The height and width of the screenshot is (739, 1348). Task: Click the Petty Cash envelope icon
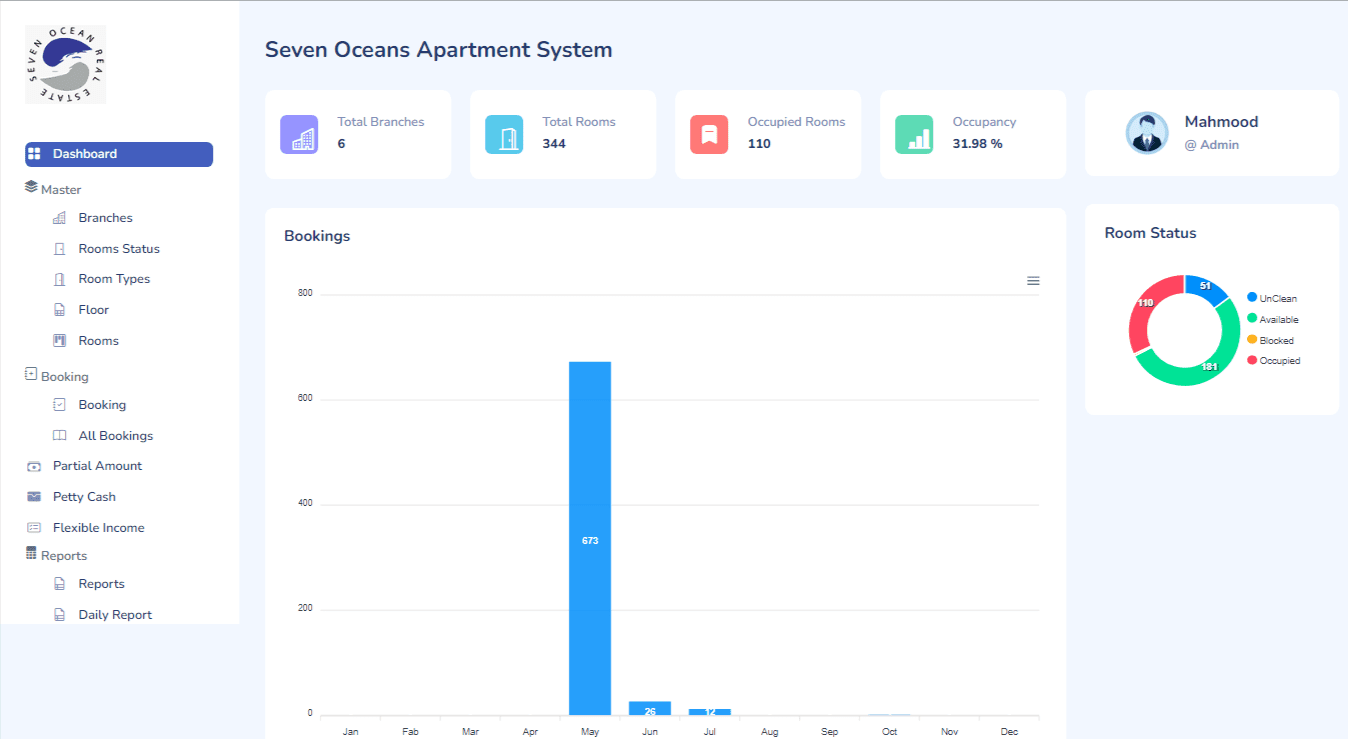pos(34,497)
